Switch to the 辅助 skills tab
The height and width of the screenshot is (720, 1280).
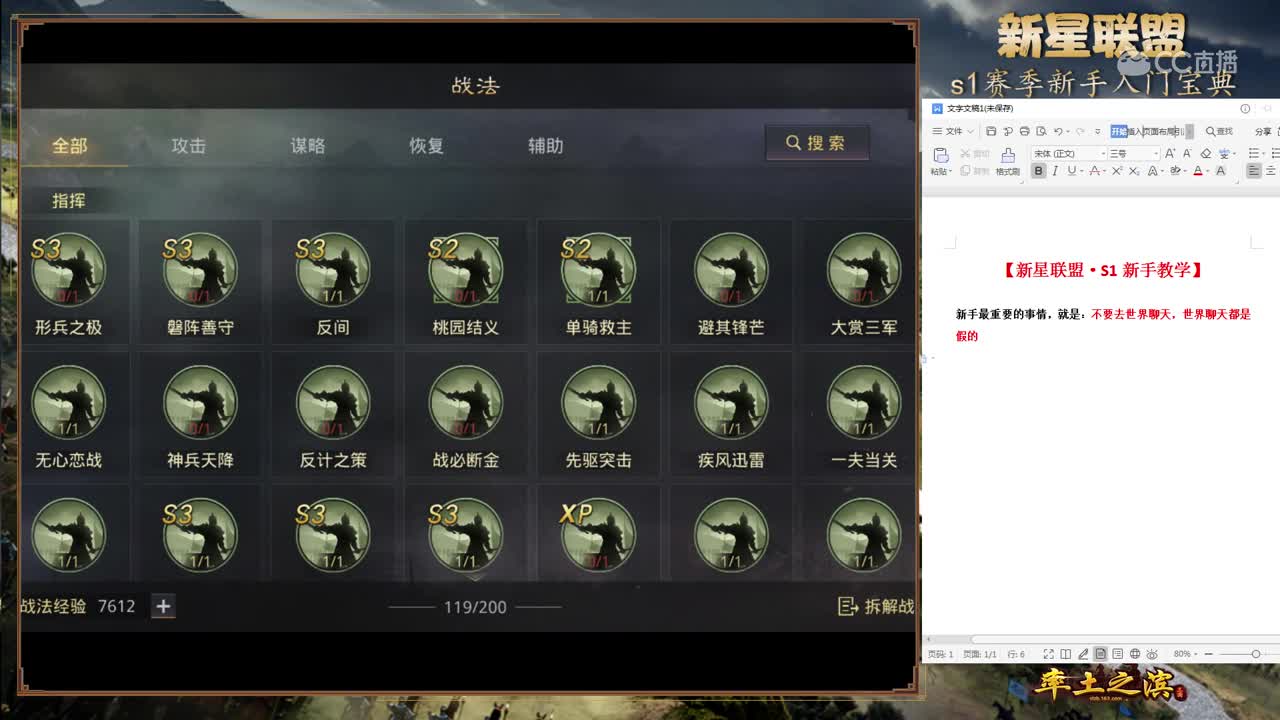point(546,146)
